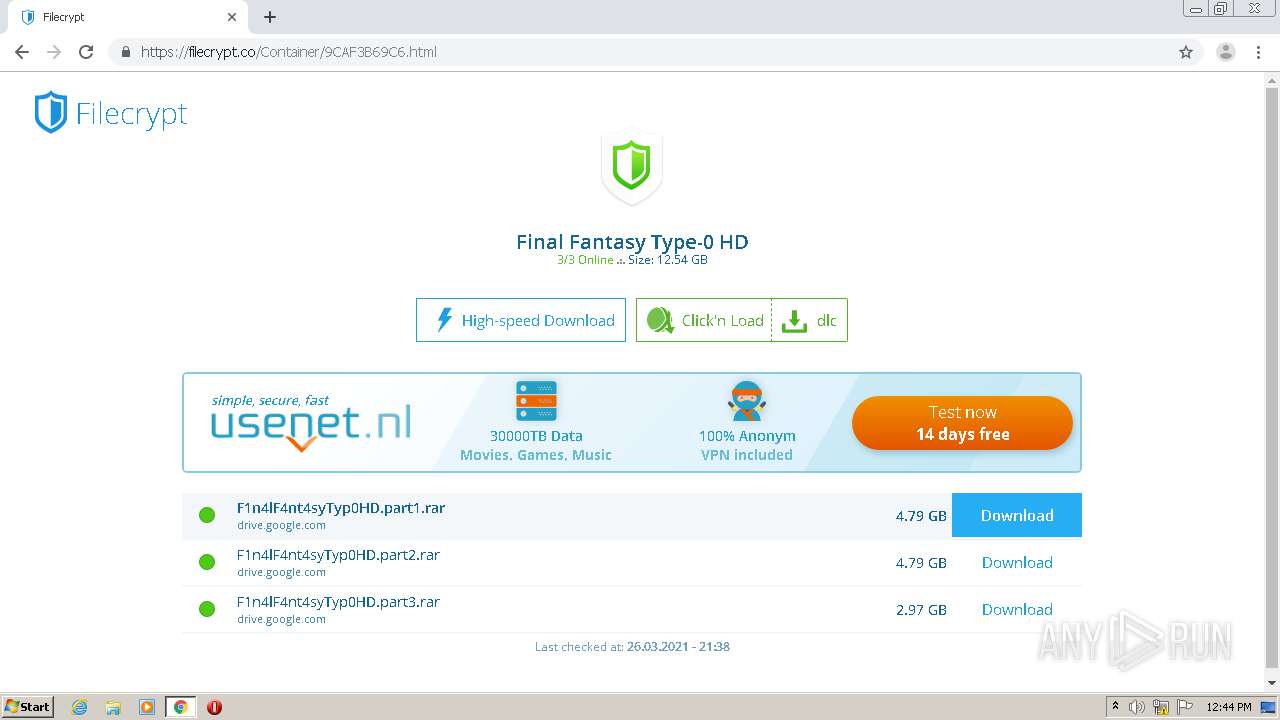The image size is (1280, 720).
Task: Click the Chrome taskbar icon
Action: (180, 707)
